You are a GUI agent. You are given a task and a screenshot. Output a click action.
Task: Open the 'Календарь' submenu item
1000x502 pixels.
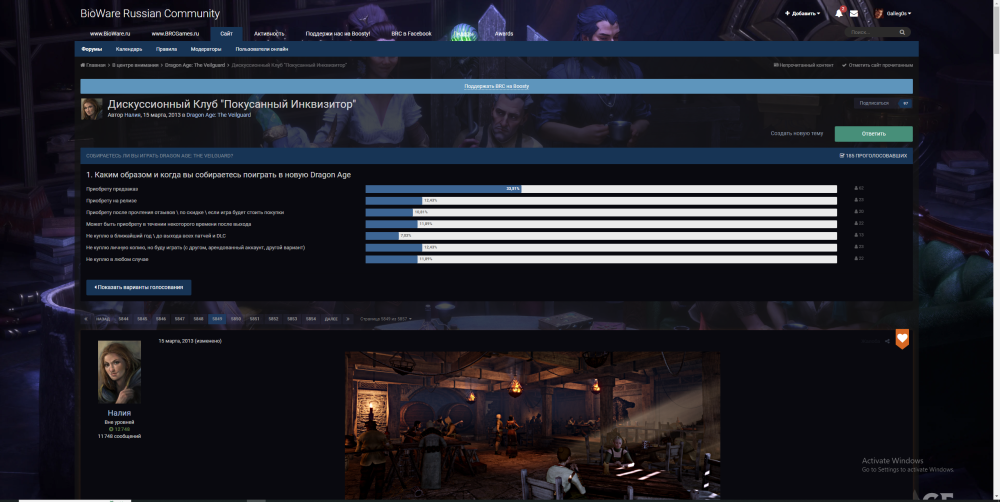[128, 48]
